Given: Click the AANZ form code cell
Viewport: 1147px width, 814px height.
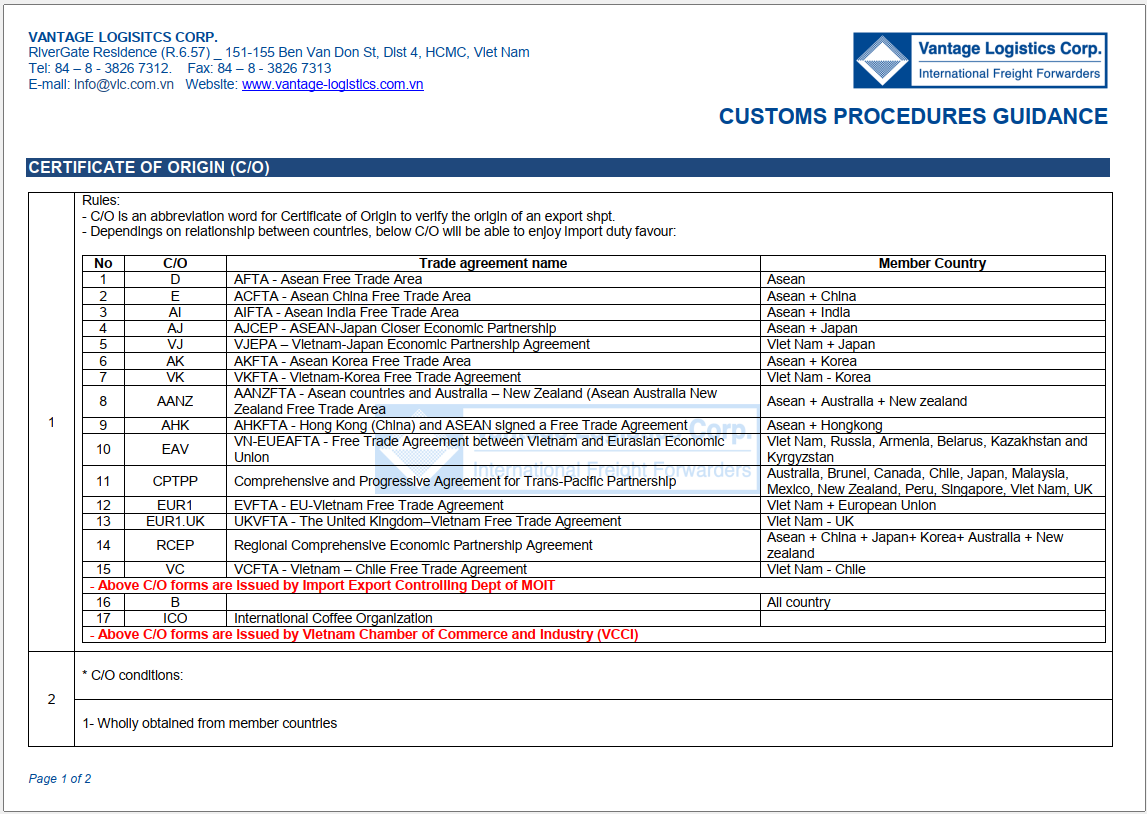Looking at the screenshot, I should click(175, 401).
